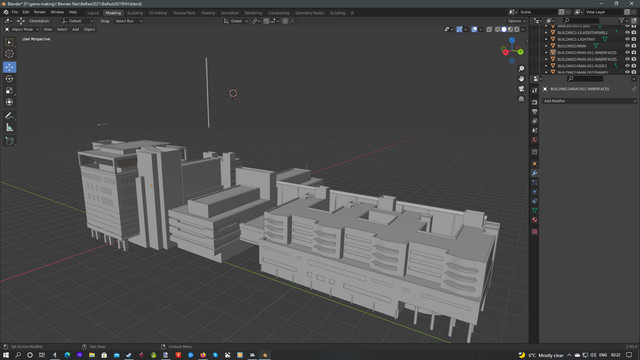Open the Select Box drag dropdown
The width and height of the screenshot is (640, 360).
coord(128,21)
